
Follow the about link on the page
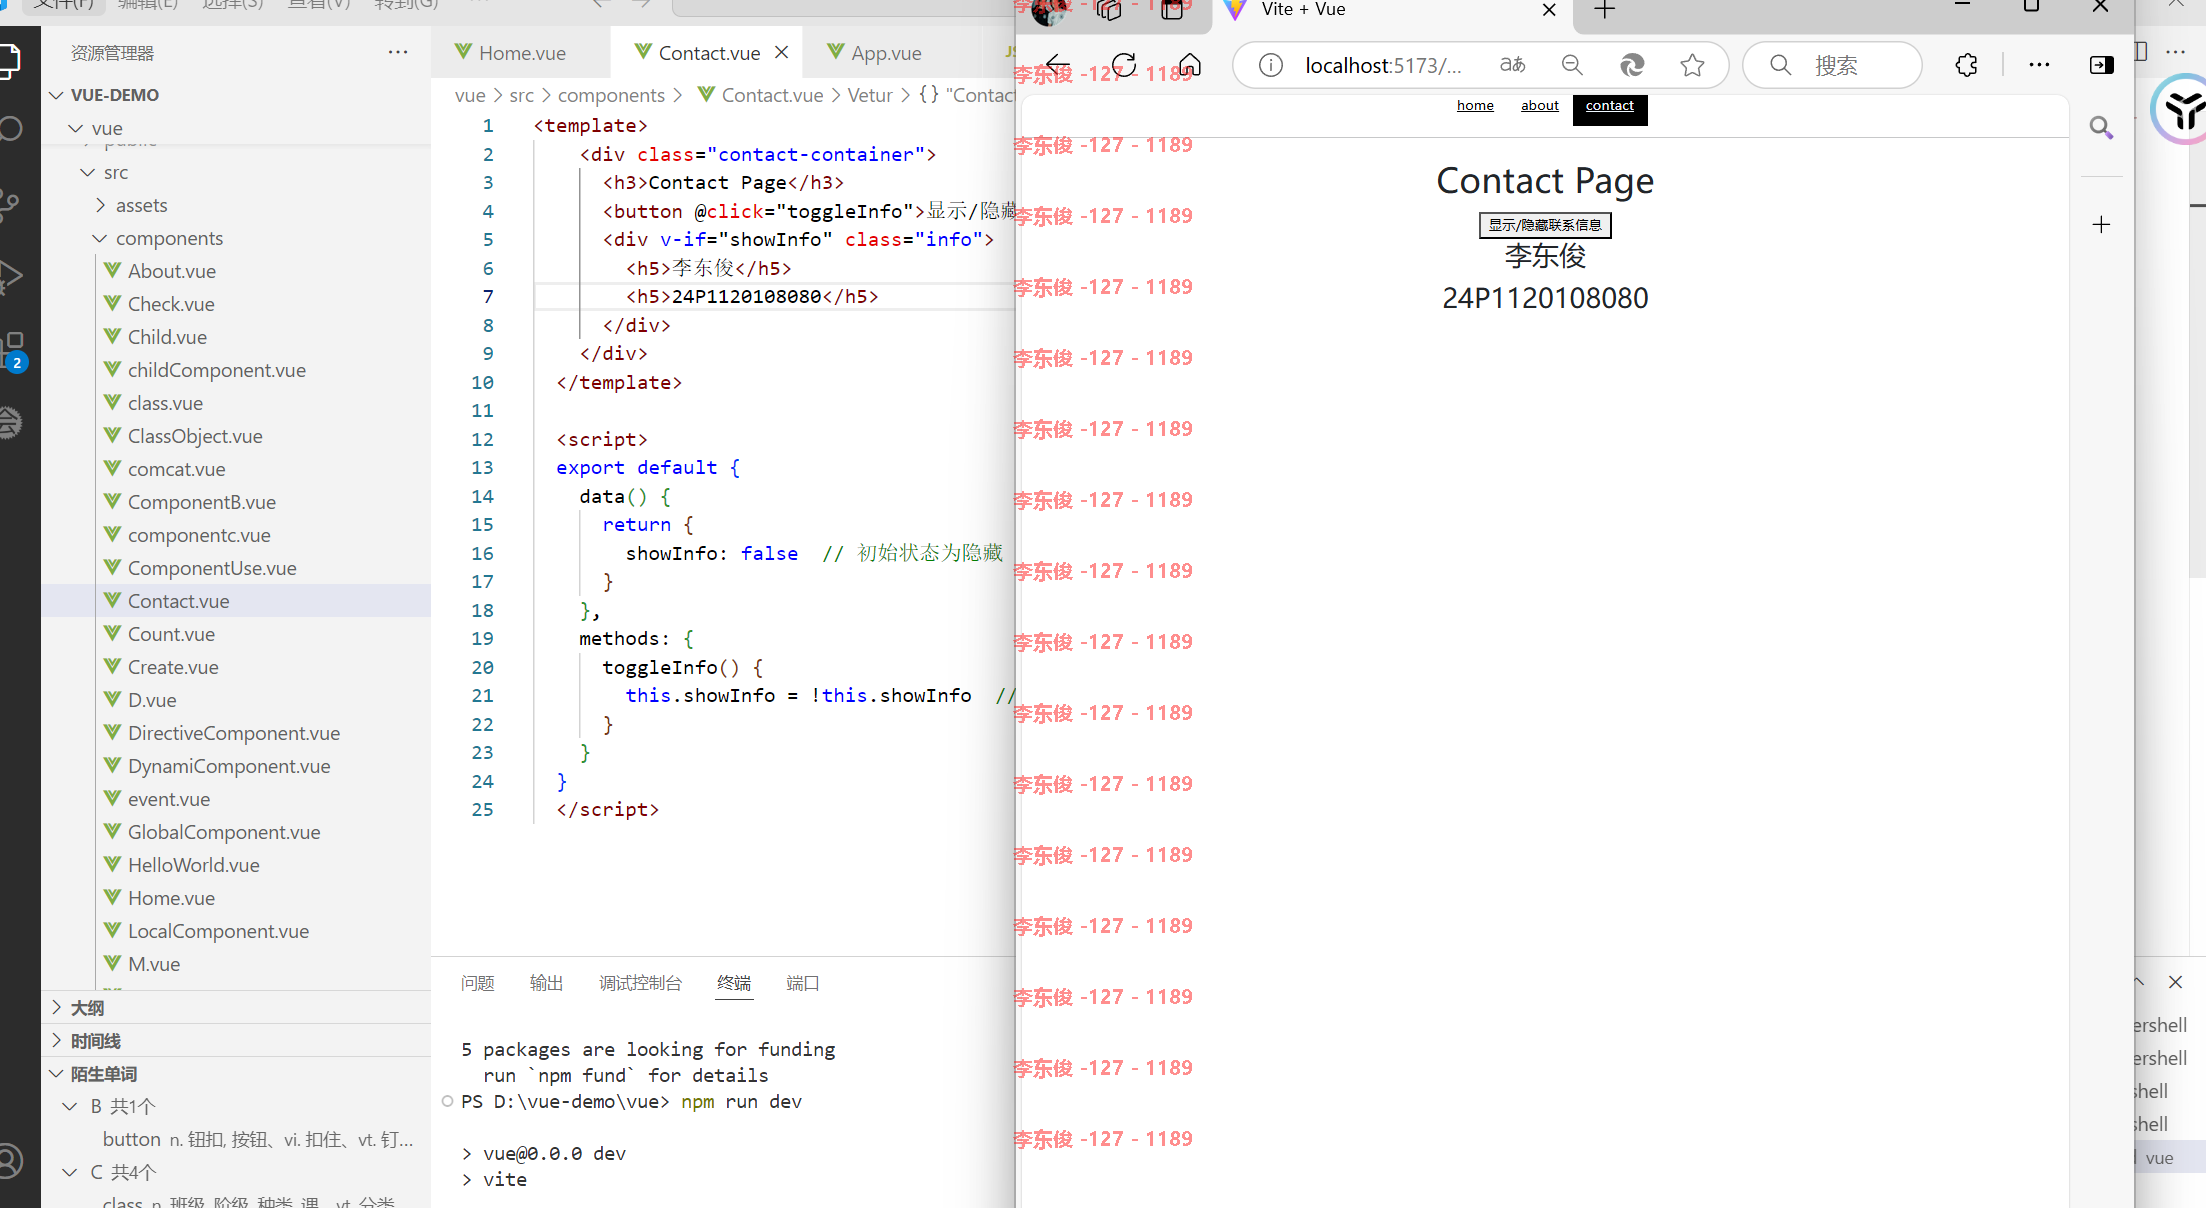pyautogui.click(x=1540, y=105)
